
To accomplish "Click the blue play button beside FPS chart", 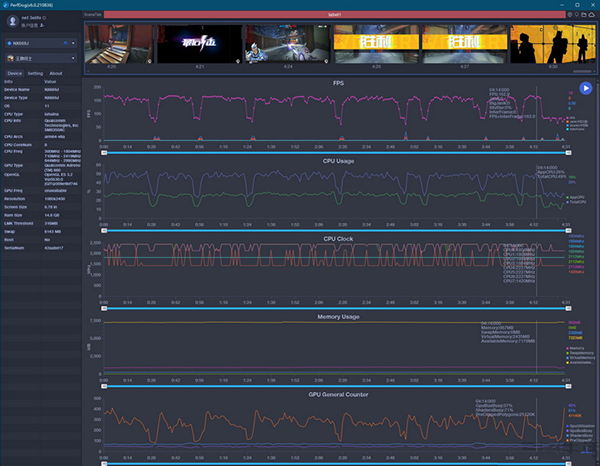I will tap(586, 89).
